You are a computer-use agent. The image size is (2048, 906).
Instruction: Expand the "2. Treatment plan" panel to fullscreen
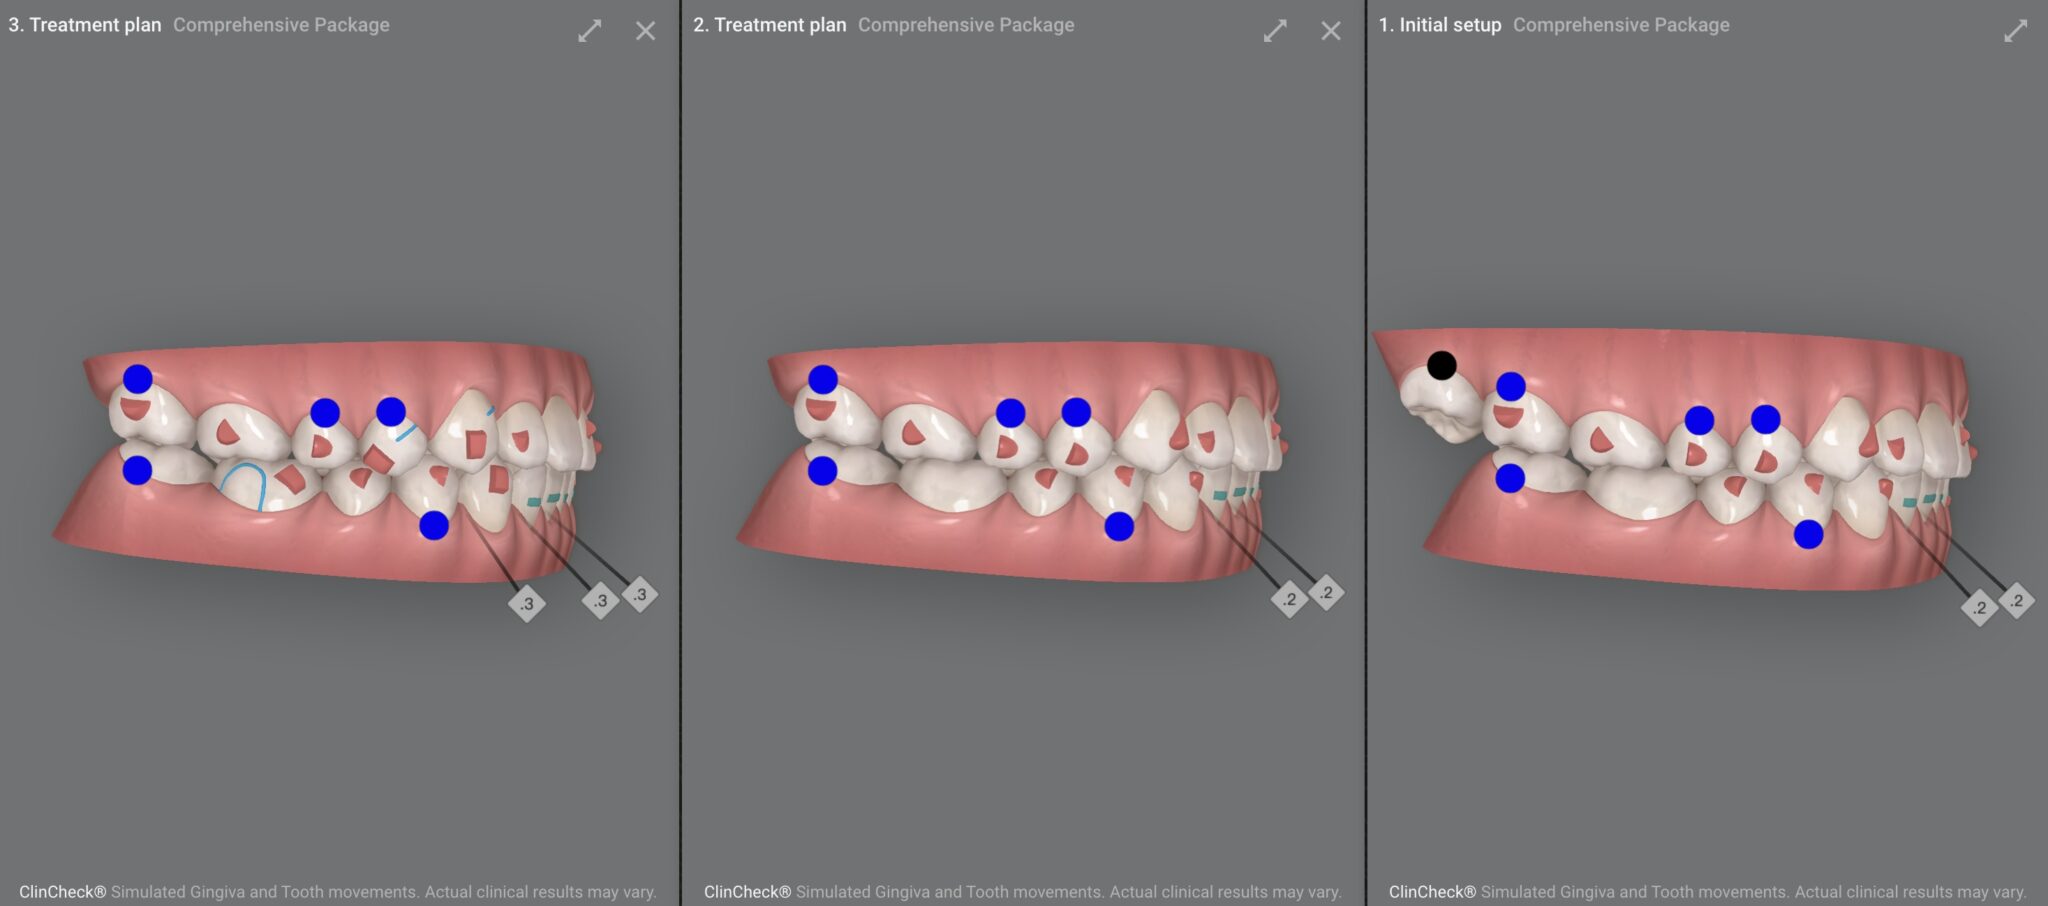[1274, 31]
